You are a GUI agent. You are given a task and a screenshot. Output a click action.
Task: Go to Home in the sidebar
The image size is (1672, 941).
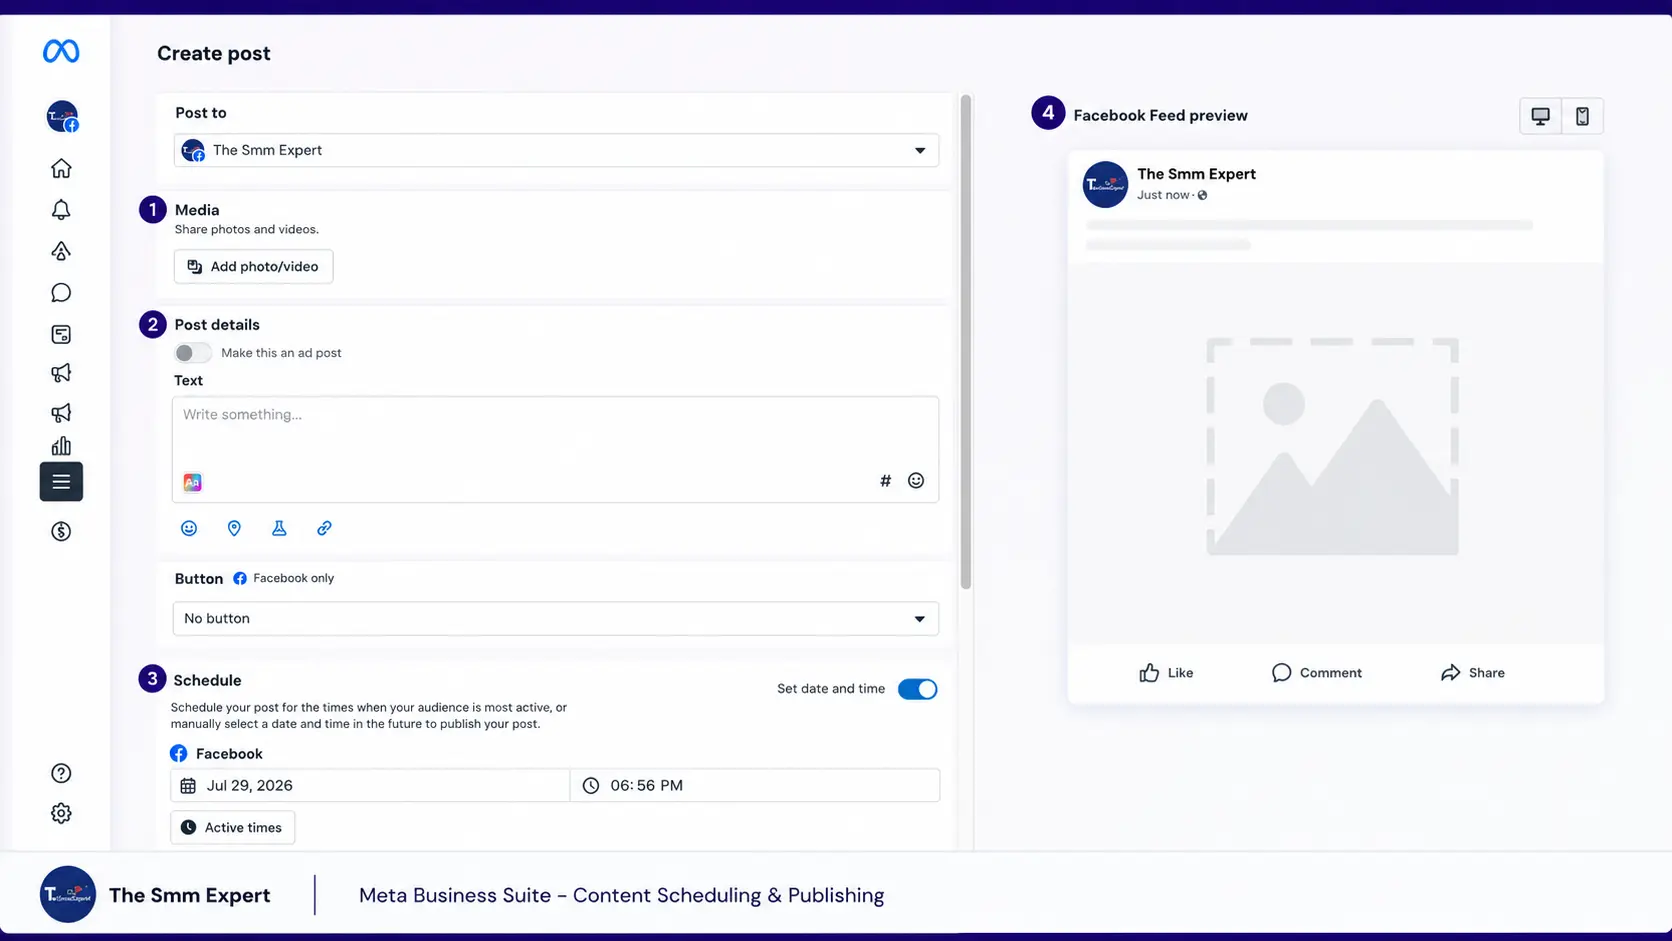tap(61, 168)
